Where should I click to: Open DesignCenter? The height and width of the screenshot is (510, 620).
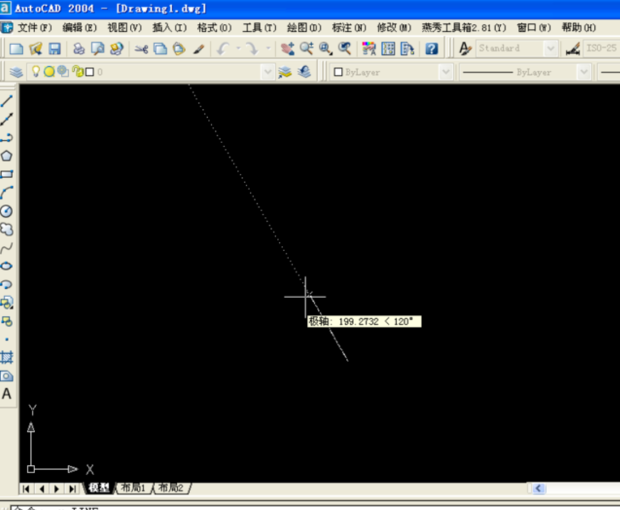click(388, 49)
